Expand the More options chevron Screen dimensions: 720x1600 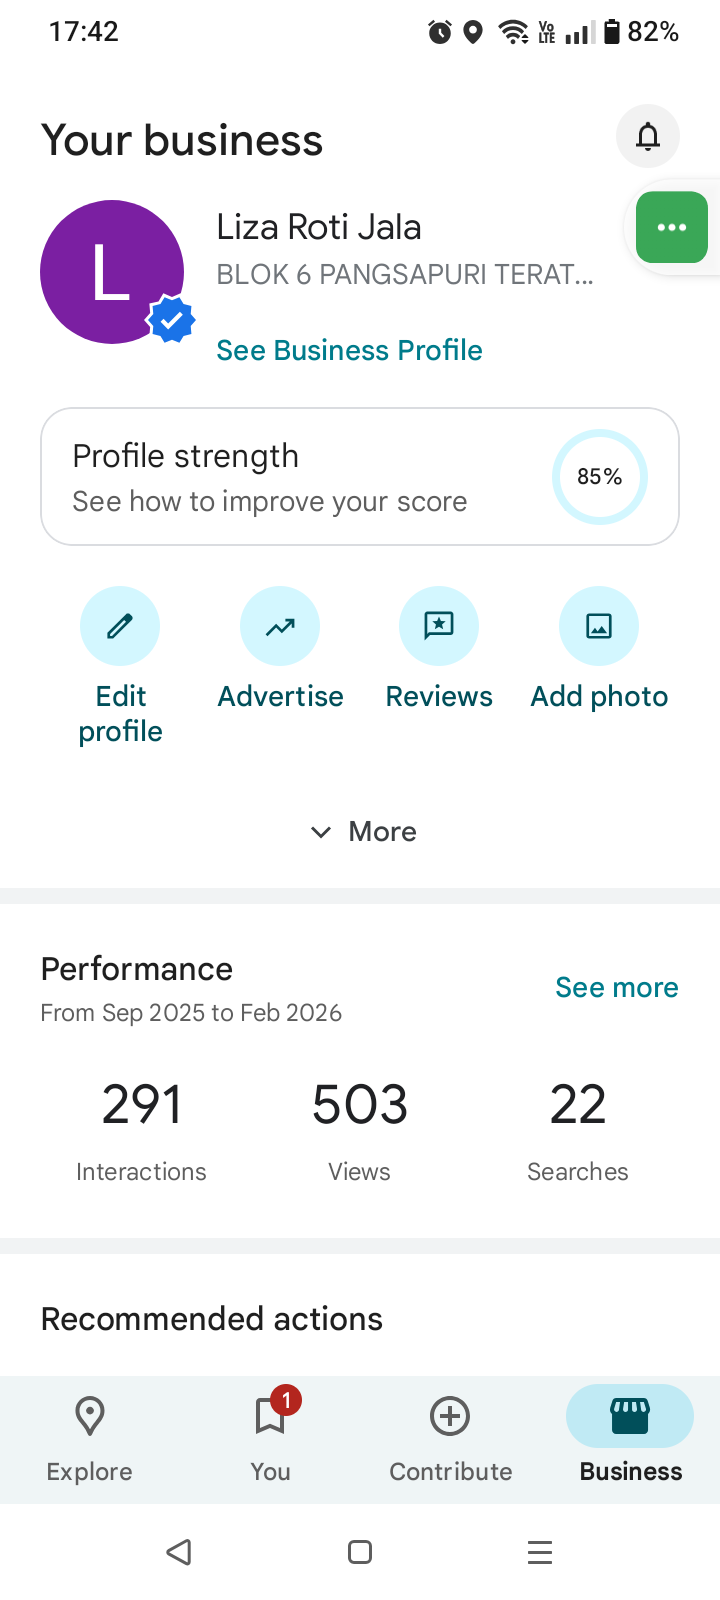click(362, 832)
